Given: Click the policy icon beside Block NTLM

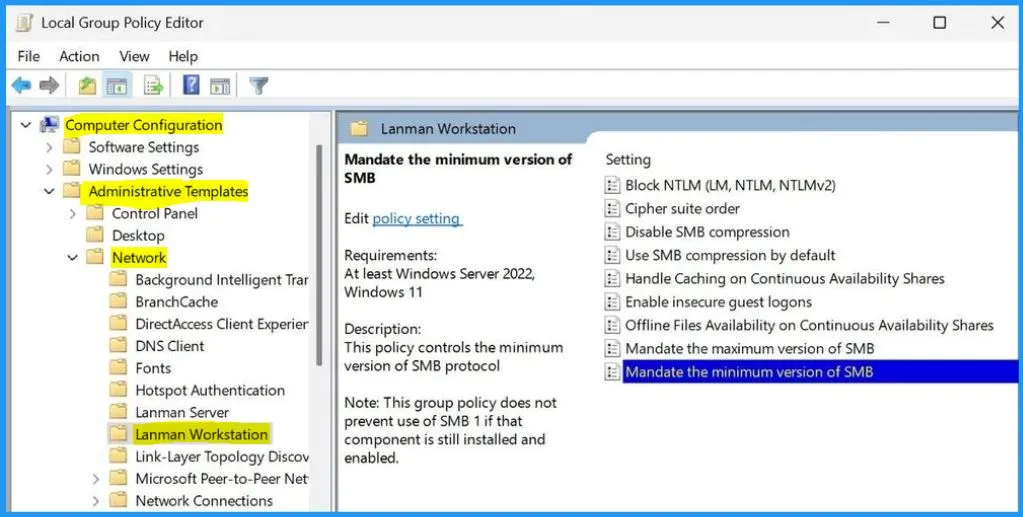Looking at the screenshot, I should (x=612, y=185).
